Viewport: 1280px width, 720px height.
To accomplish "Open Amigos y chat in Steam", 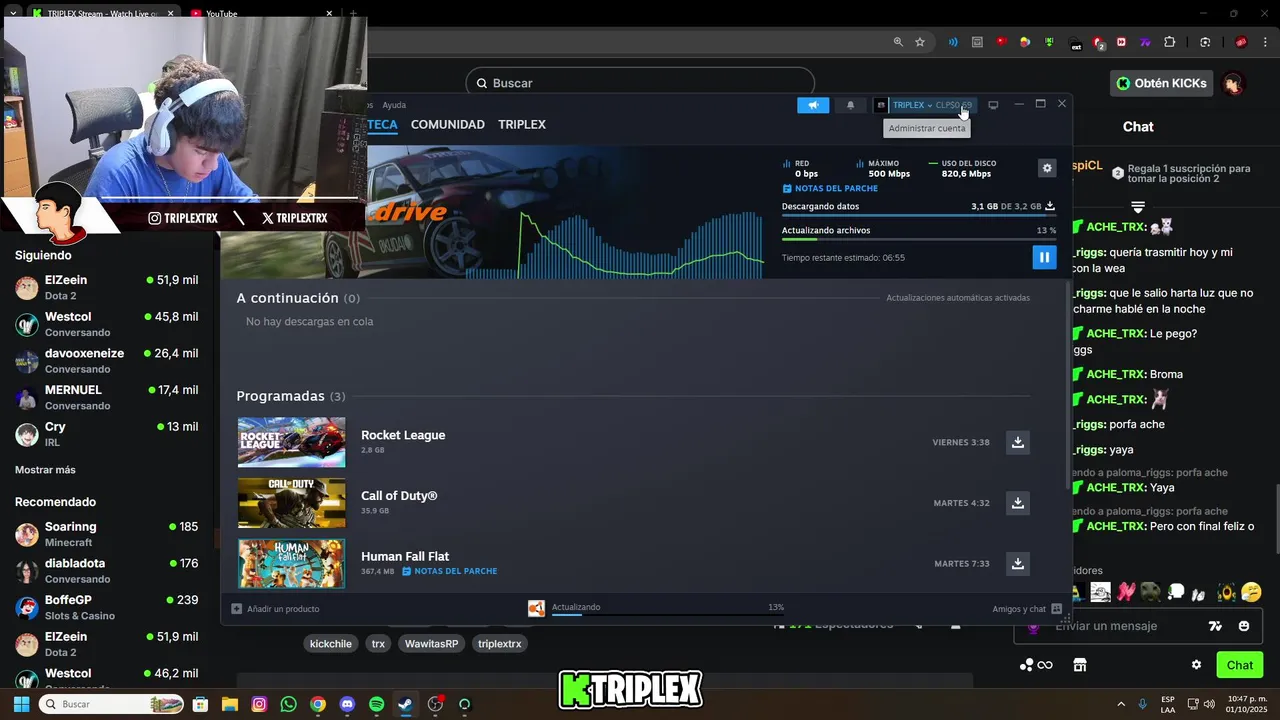I will [x=1027, y=608].
